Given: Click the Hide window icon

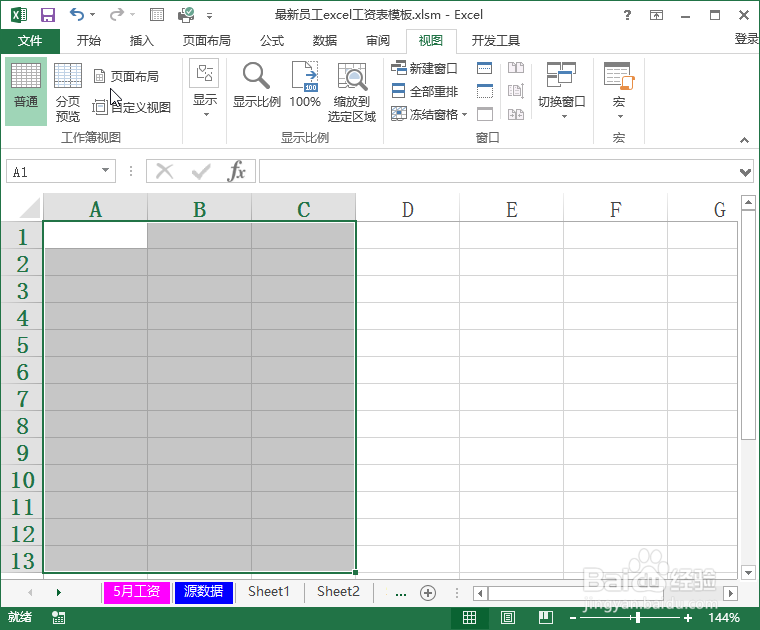Looking at the screenshot, I should 485,91.
